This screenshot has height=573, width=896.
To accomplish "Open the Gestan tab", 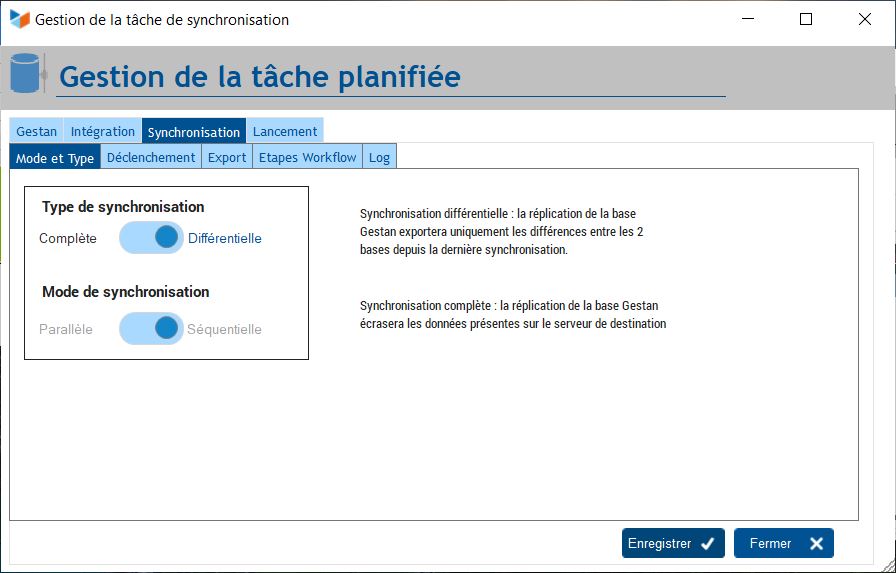I will pos(37,131).
